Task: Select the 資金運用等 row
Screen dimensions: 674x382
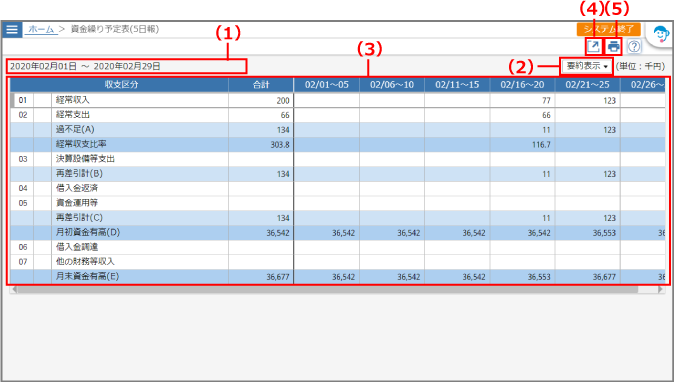Action: click(x=338, y=203)
